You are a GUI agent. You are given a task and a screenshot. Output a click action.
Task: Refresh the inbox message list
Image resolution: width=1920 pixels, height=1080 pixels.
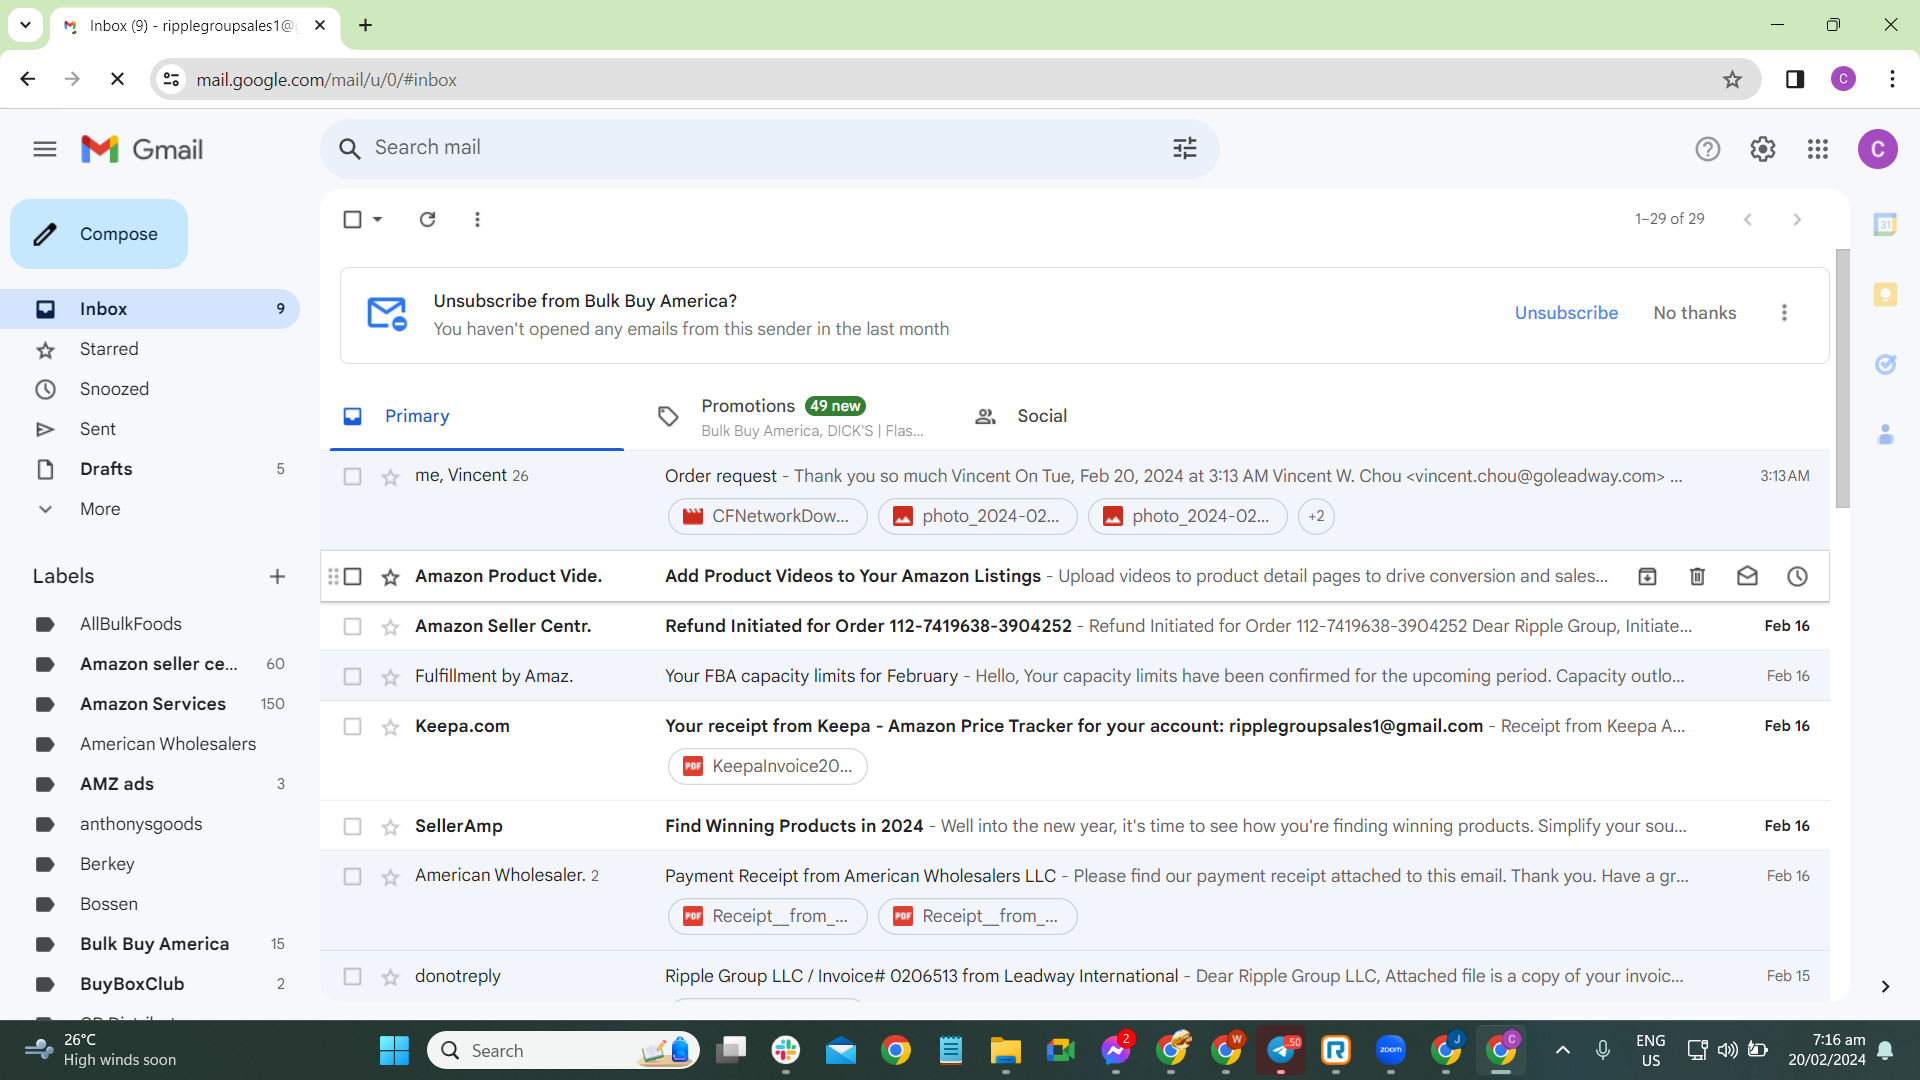pos(427,219)
